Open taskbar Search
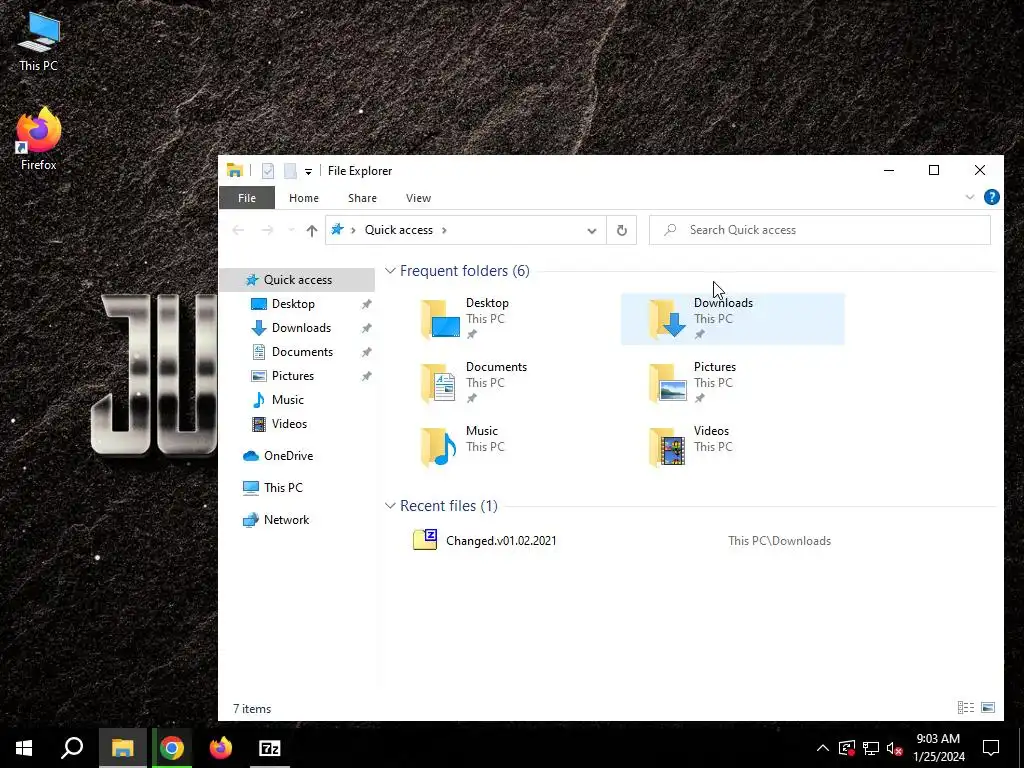This screenshot has width=1024, height=768. point(72,748)
